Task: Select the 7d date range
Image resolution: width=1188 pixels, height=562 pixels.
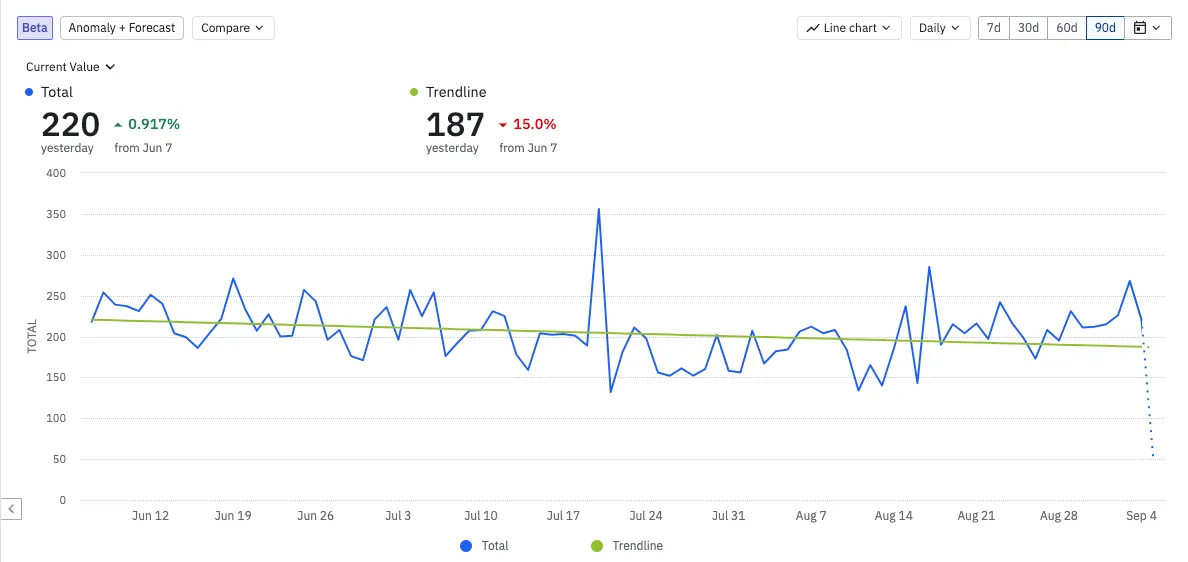Action: [x=994, y=28]
